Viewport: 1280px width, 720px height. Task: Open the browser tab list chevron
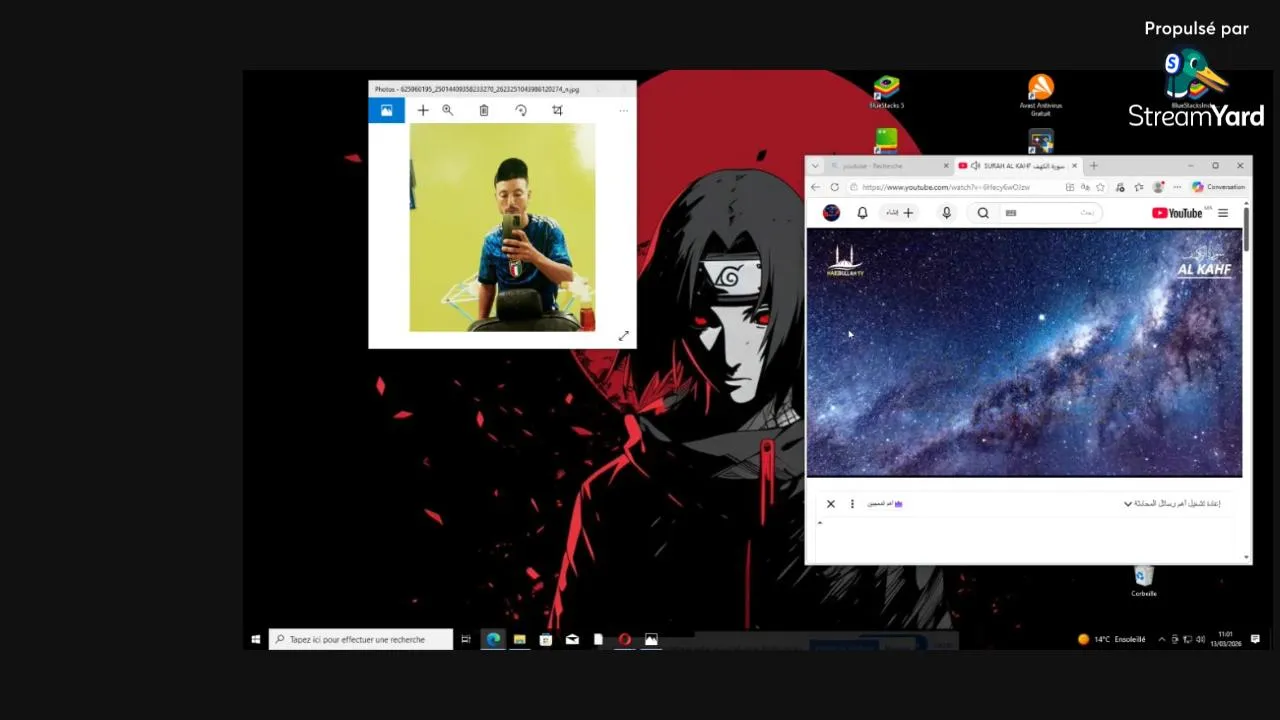coord(815,166)
